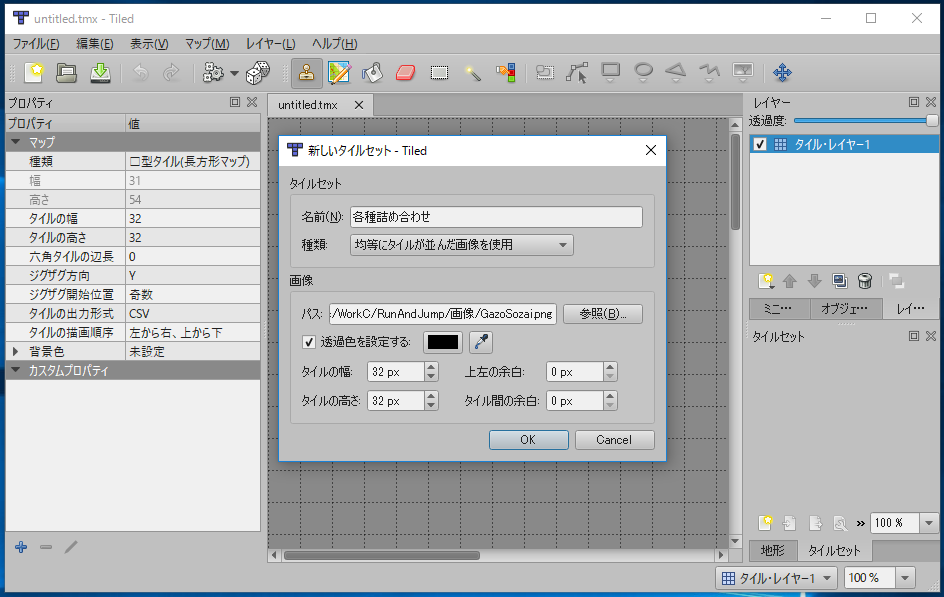Viewport: 944px width, 597px height.
Task: Select the Insert Tile image tool
Action: coord(743,73)
